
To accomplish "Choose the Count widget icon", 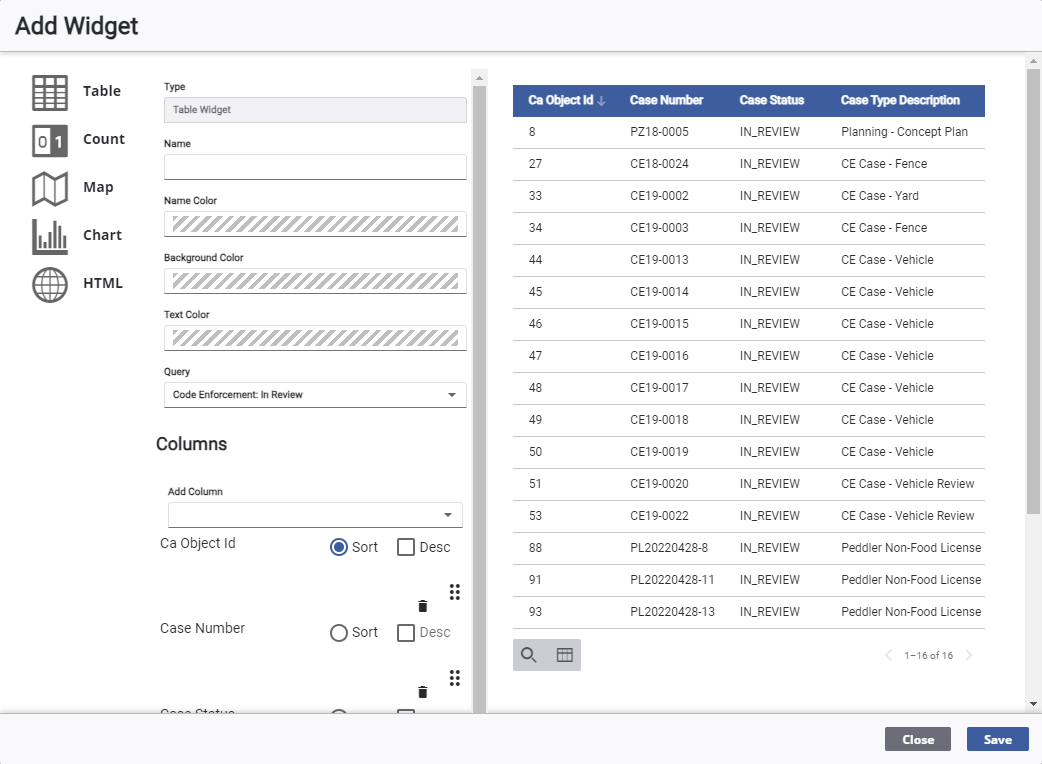I will pos(50,140).
